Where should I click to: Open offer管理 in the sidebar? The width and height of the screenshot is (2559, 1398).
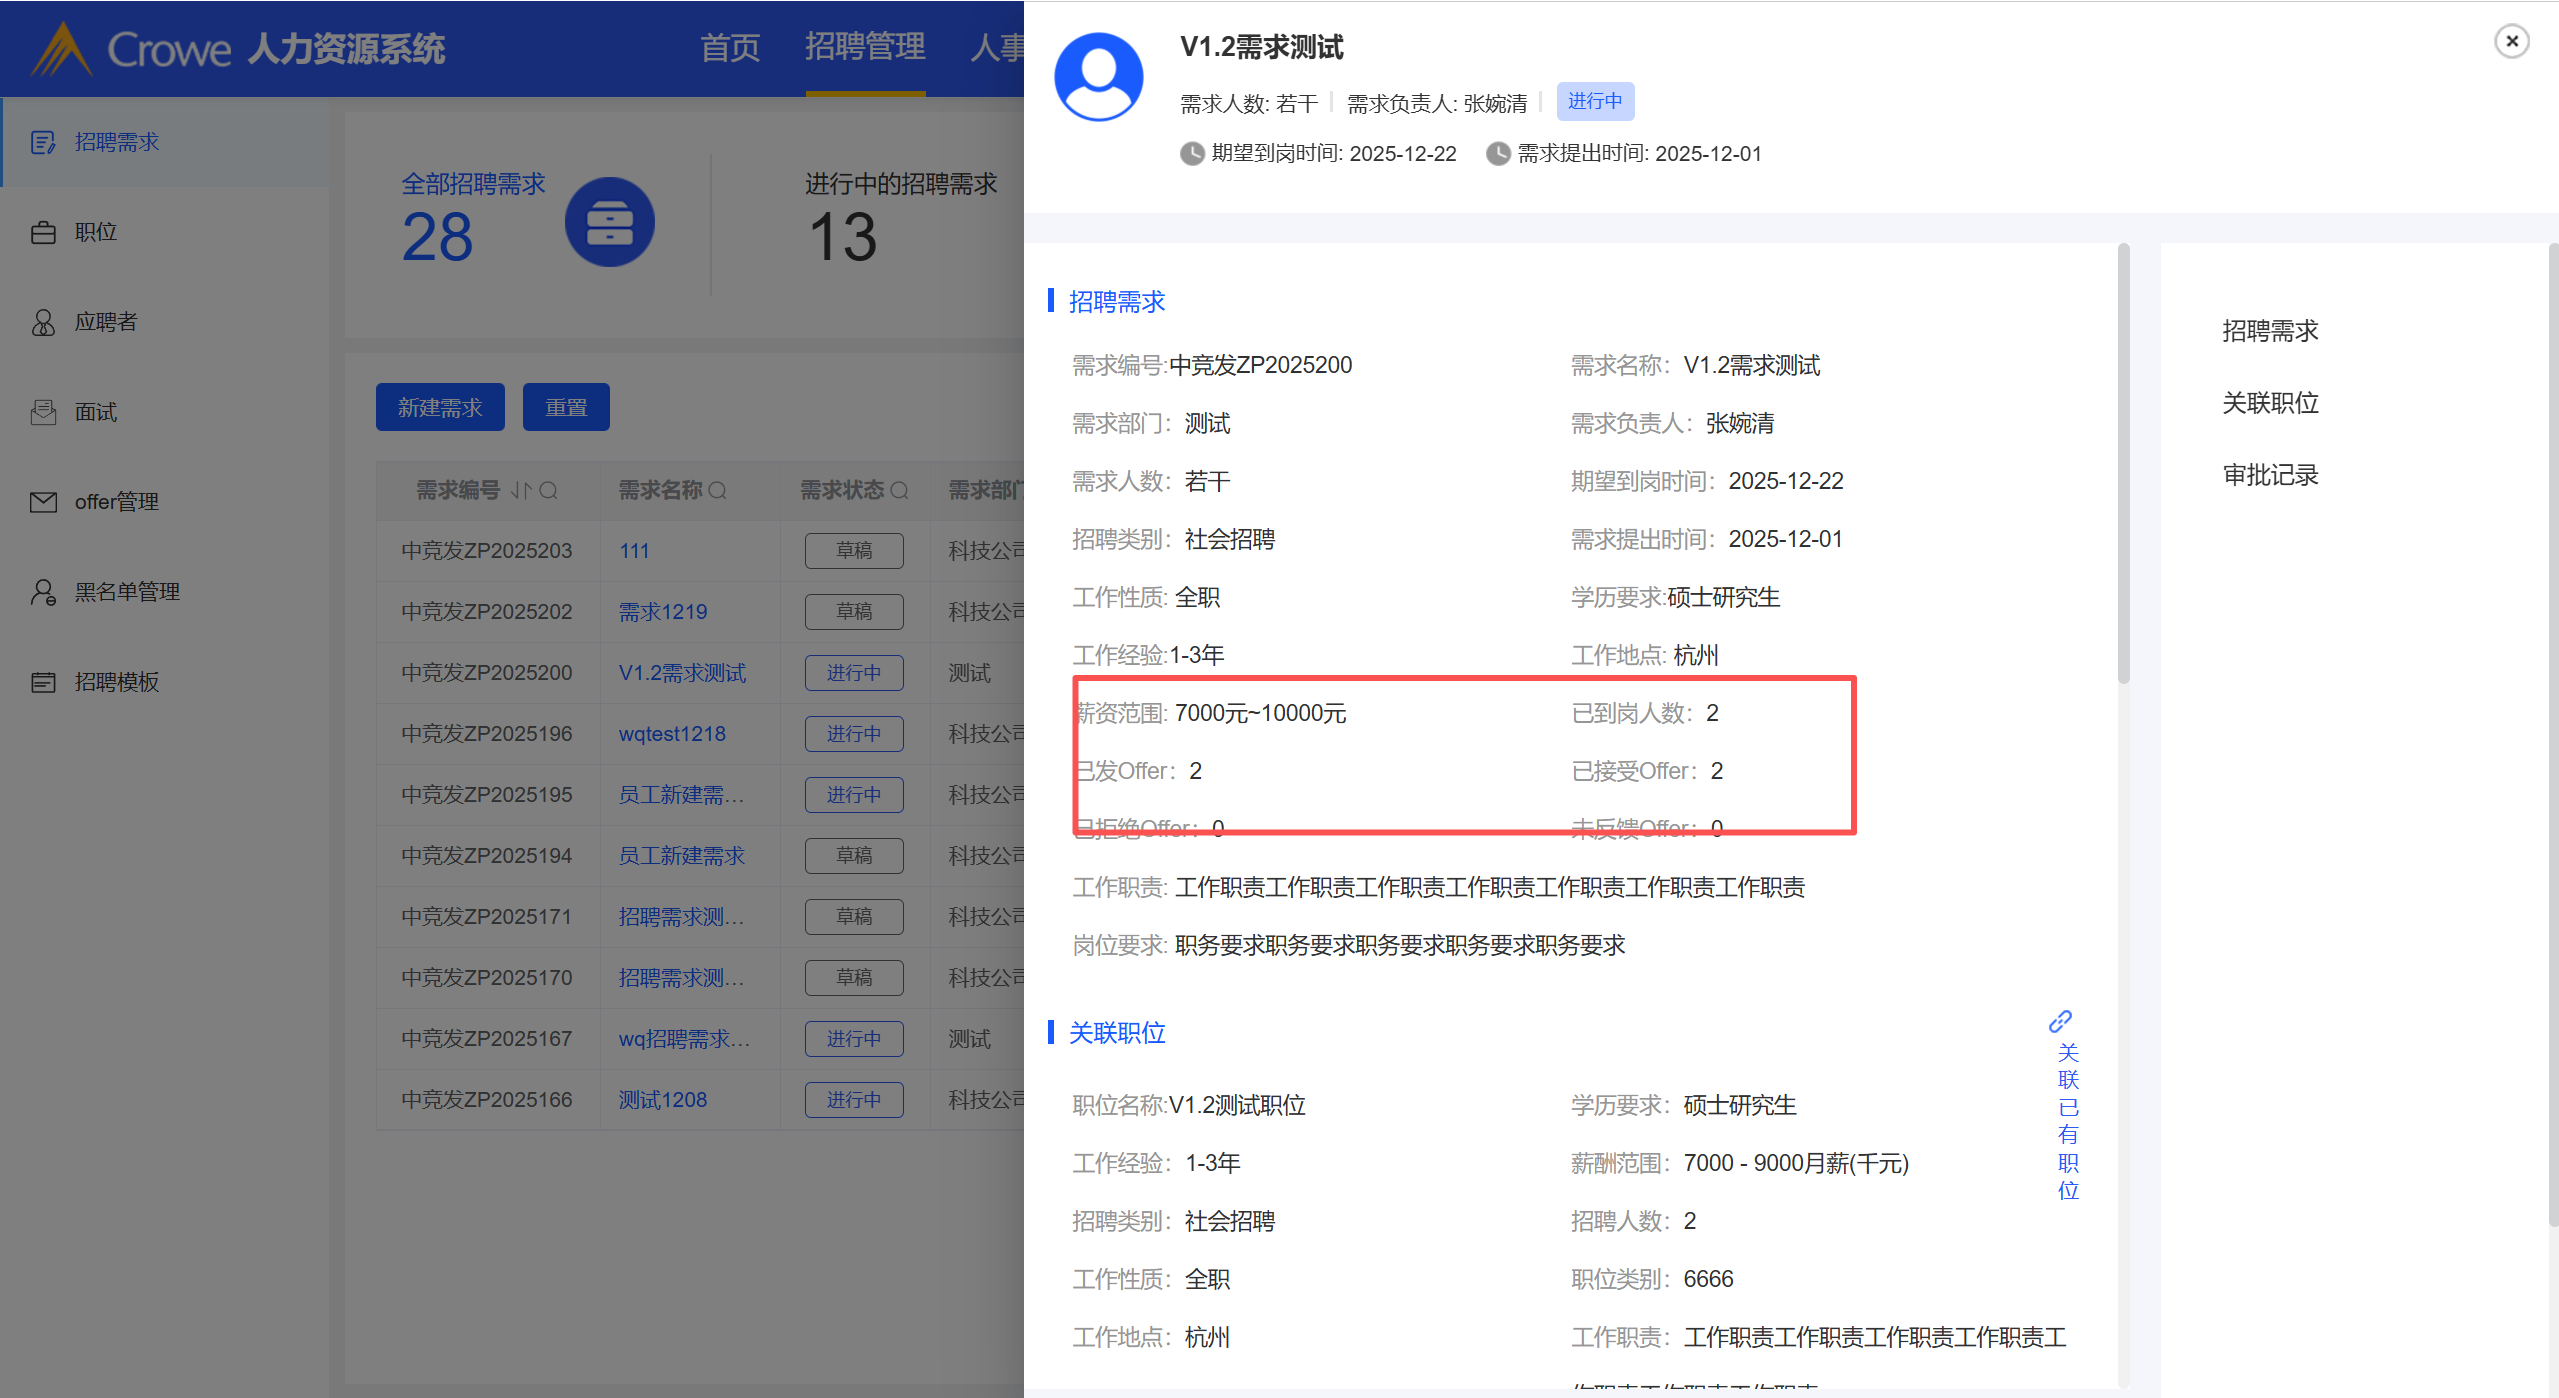(116, 502)
